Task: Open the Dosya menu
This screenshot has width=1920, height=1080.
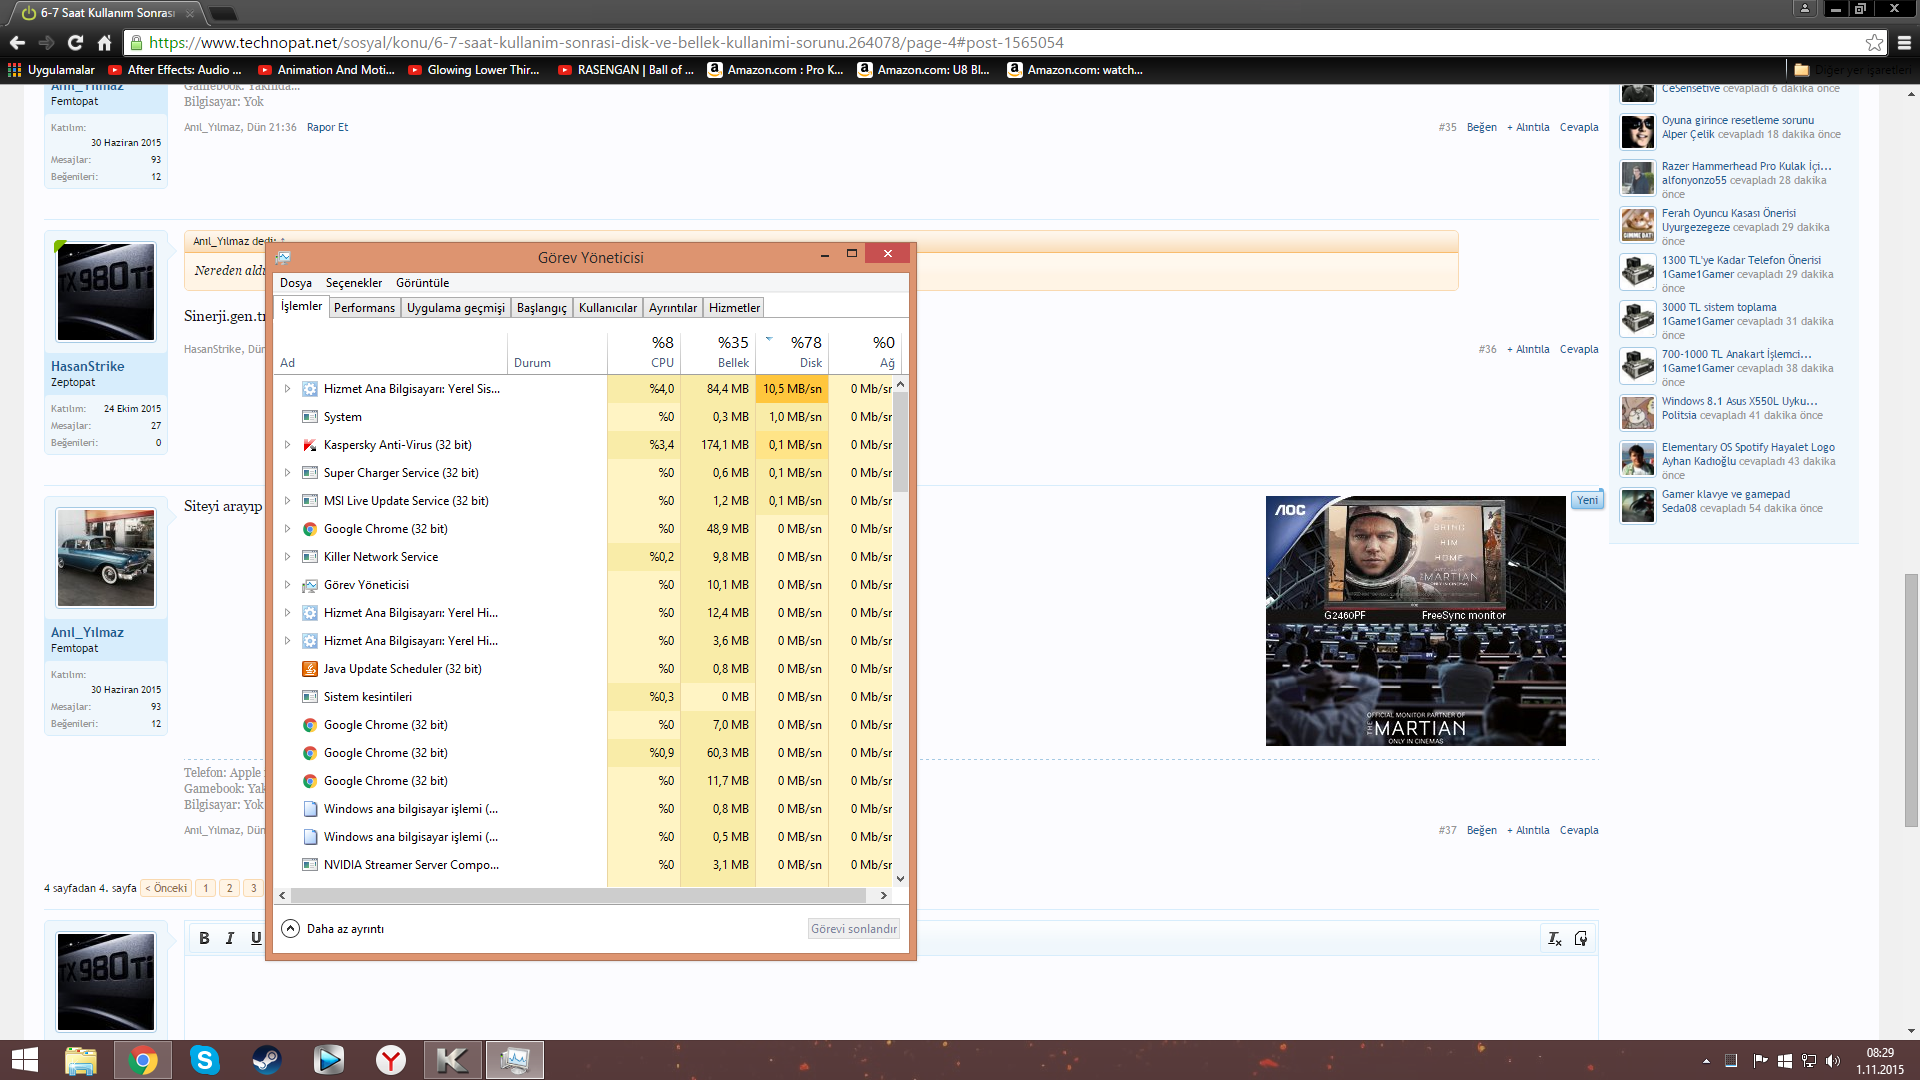Action: [296, 283]
